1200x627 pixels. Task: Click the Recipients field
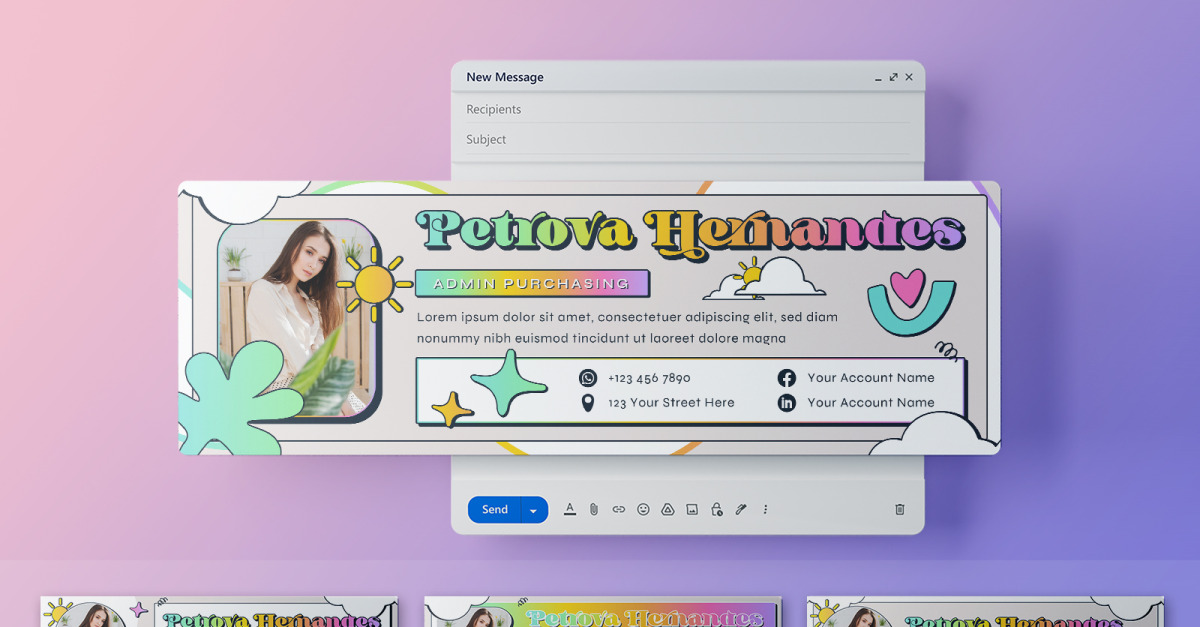[x=688, y=109]
